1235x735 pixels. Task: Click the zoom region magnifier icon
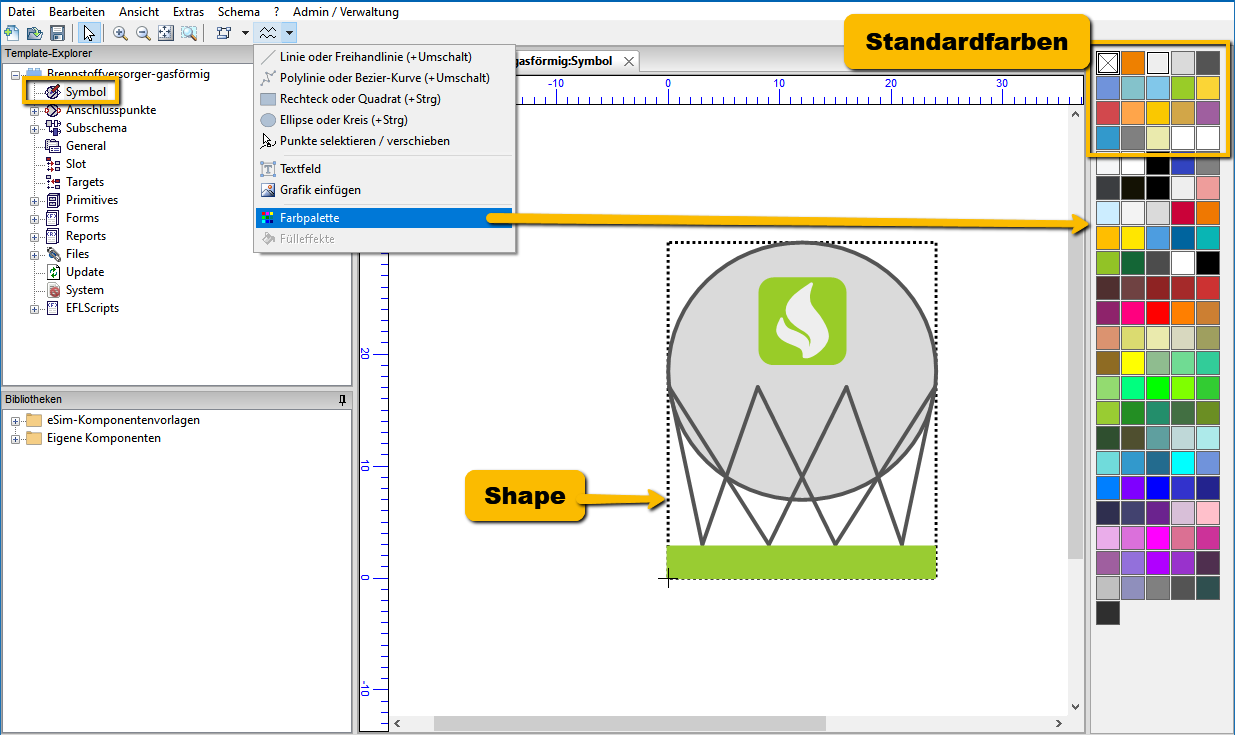click(x=188, y=33)
